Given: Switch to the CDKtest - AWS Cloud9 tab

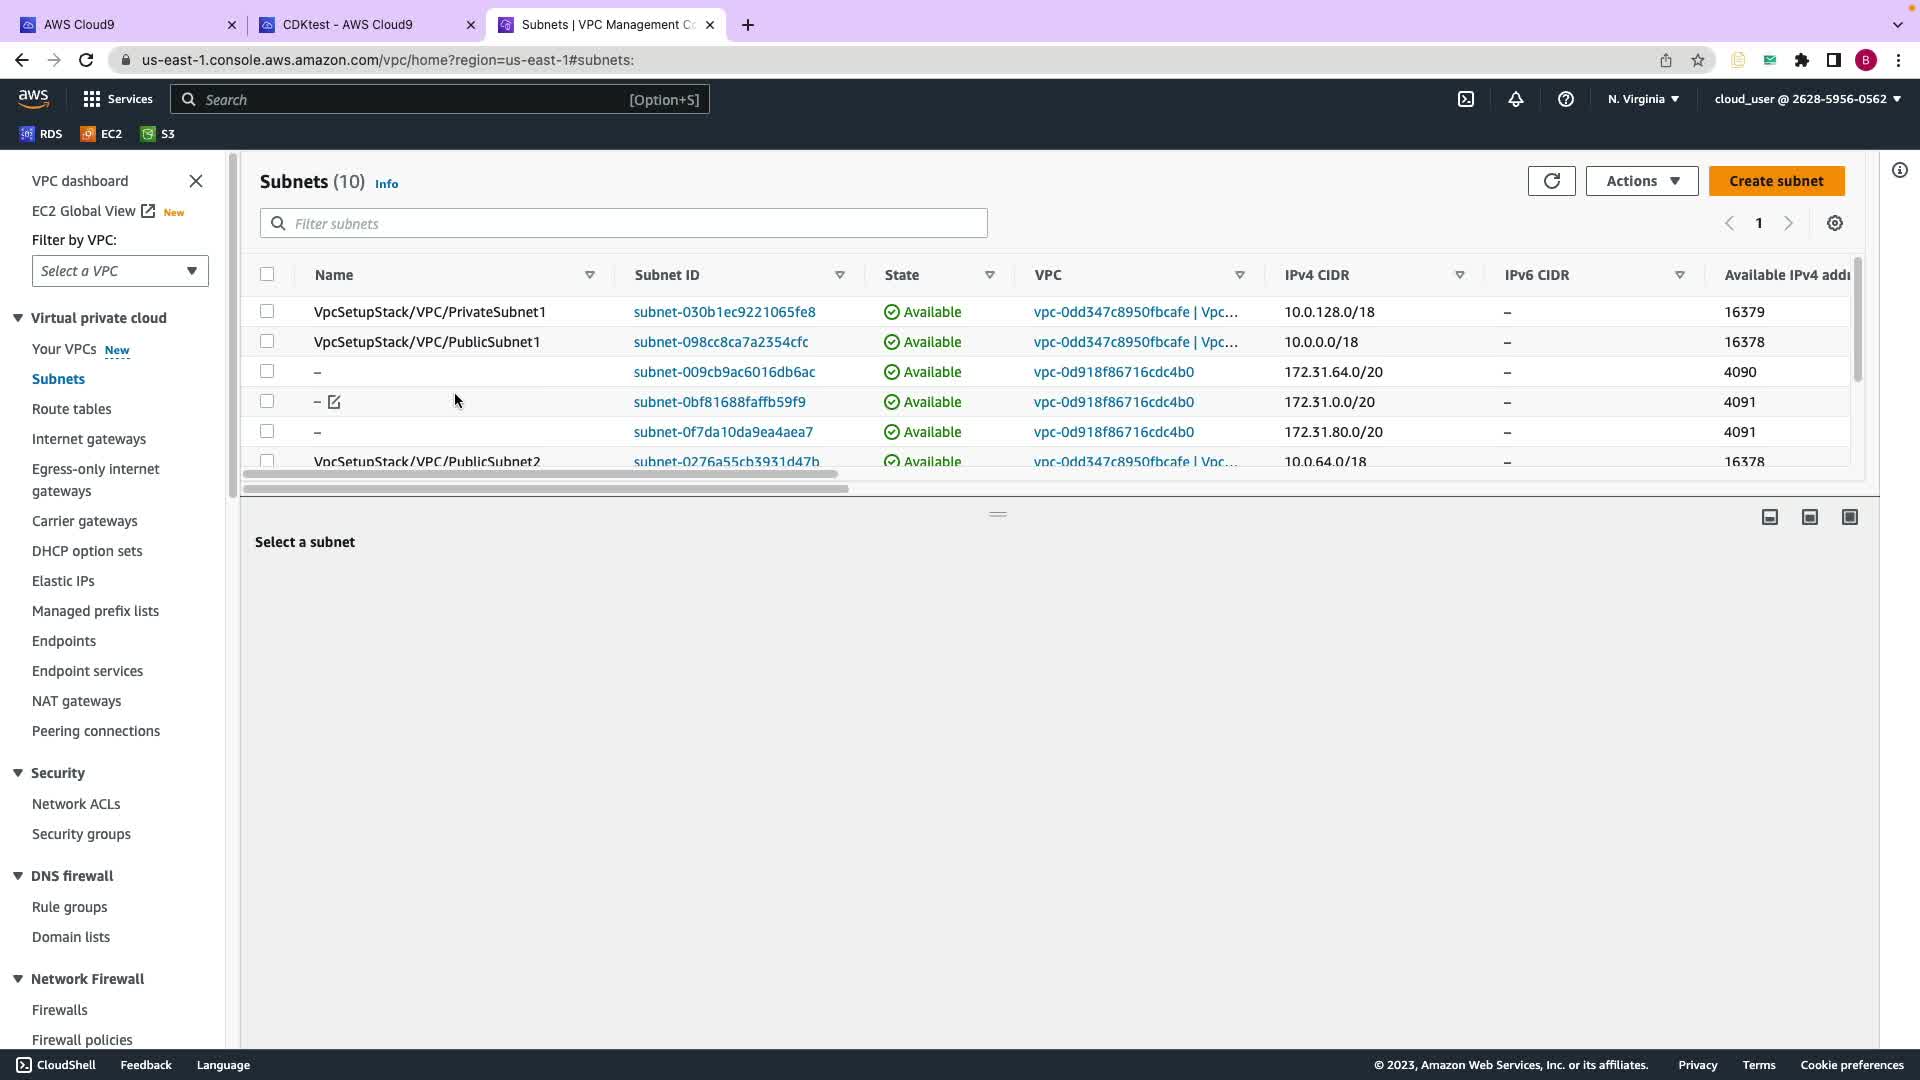Looking at the screenshot, I should tap(347, 24).
